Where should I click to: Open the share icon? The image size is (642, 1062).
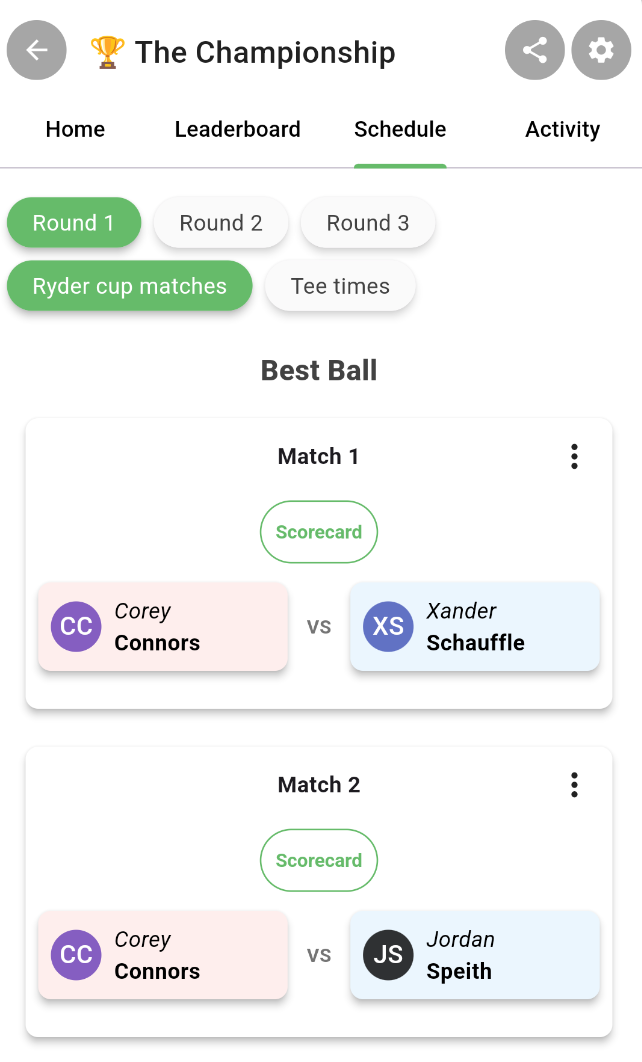pyautogui.click(x=535, y=50)
